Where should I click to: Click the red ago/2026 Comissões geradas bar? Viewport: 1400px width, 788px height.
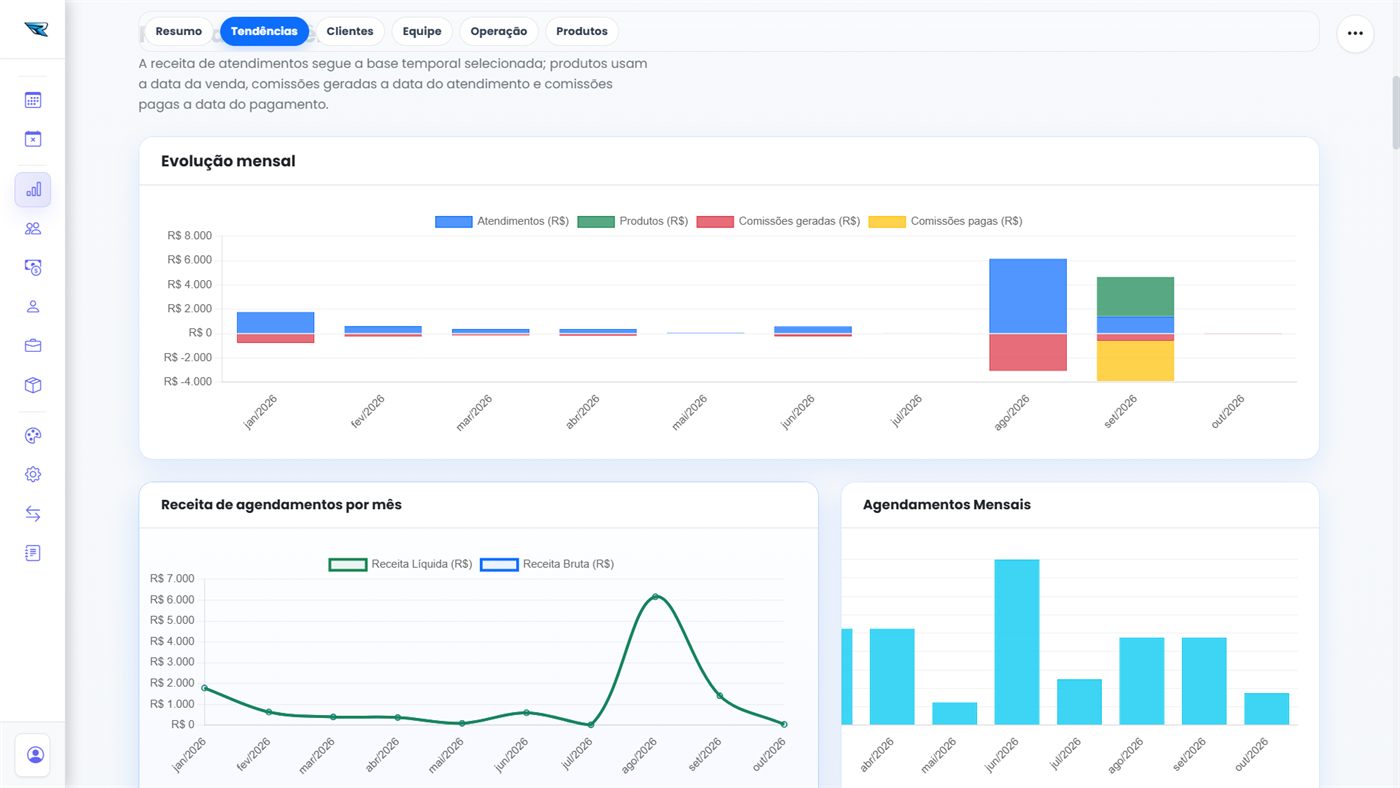[x=1028, y=352]
